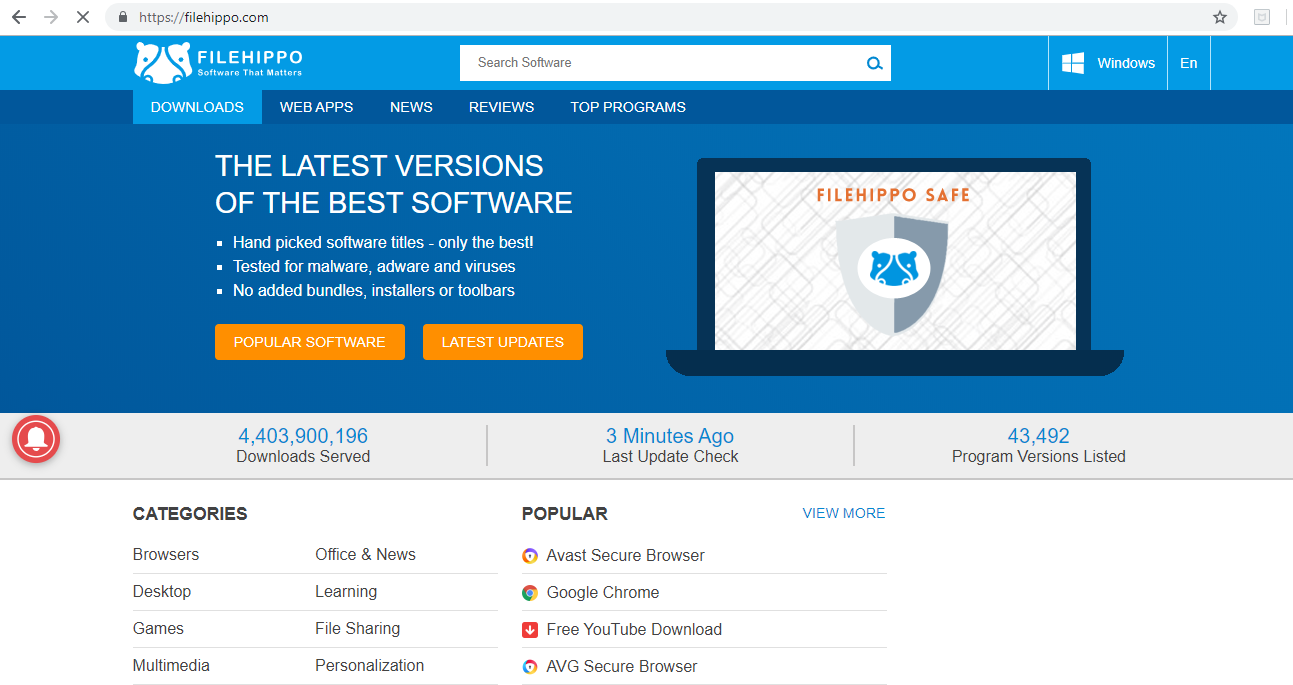
Task: Go back using browser back arrow
Action: [x=18, y=17]
